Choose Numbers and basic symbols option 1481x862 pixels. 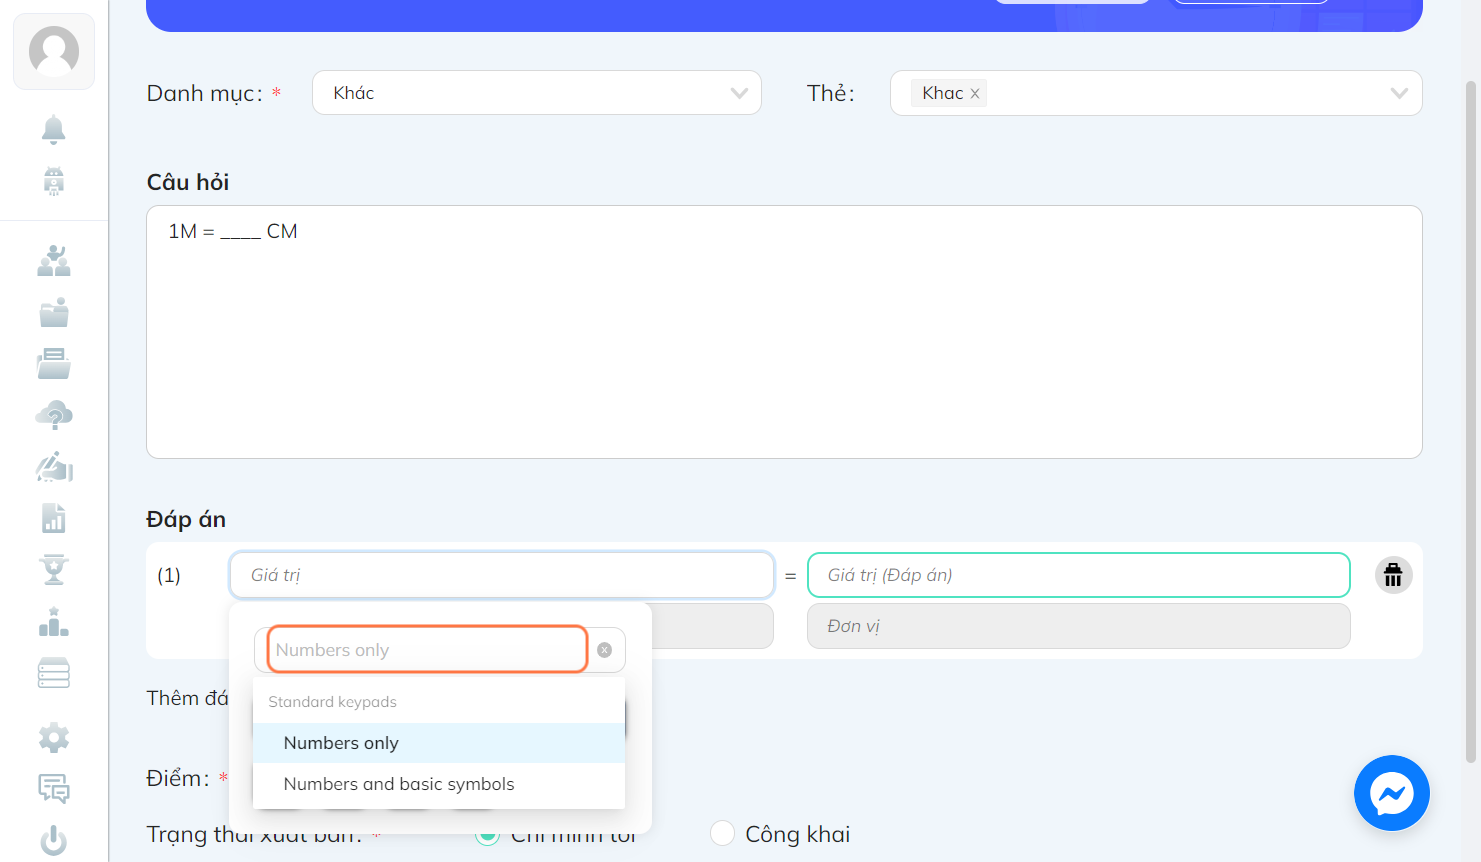(x=439, y=784)
